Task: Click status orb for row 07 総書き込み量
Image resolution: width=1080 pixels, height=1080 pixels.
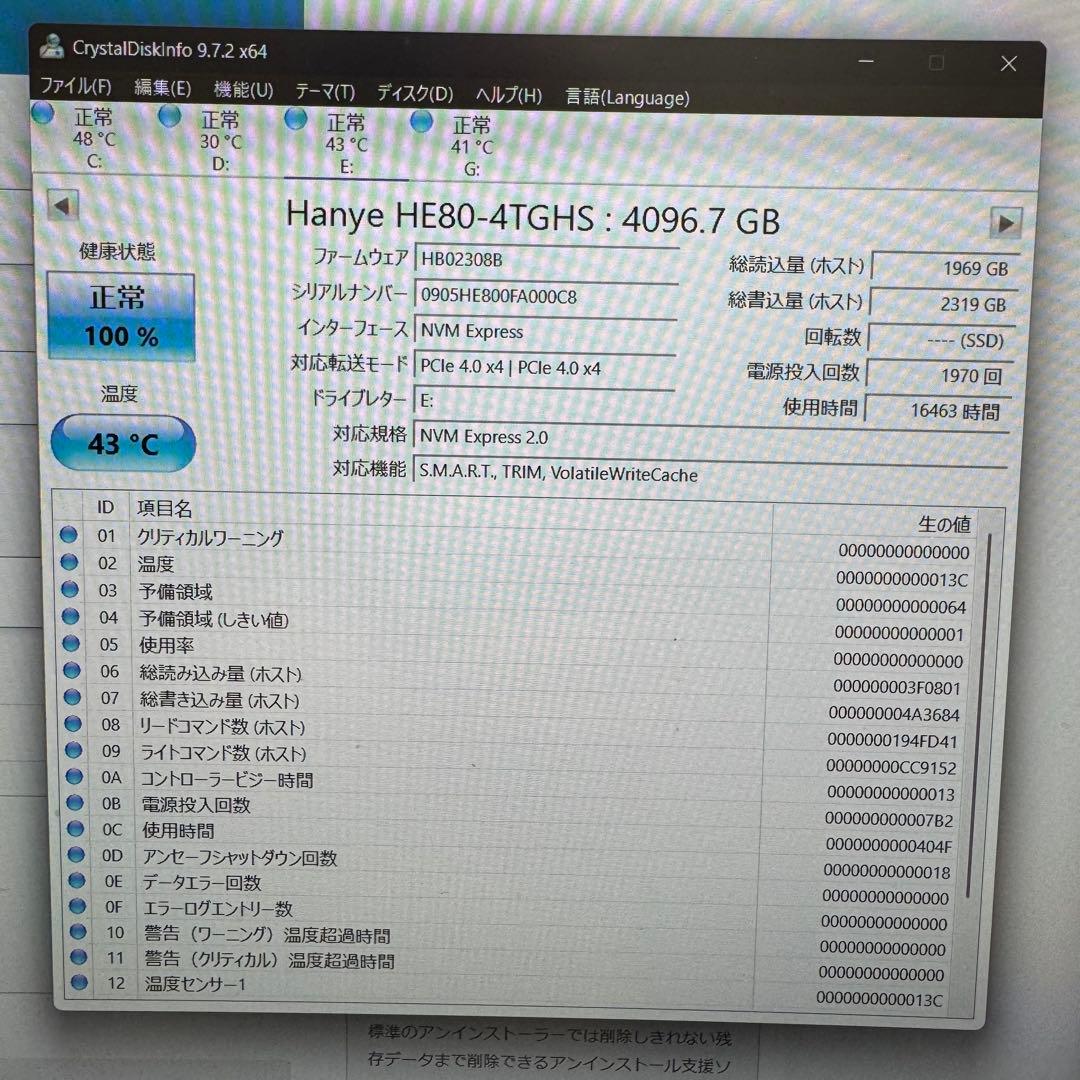Action: (x=72, y=696)
